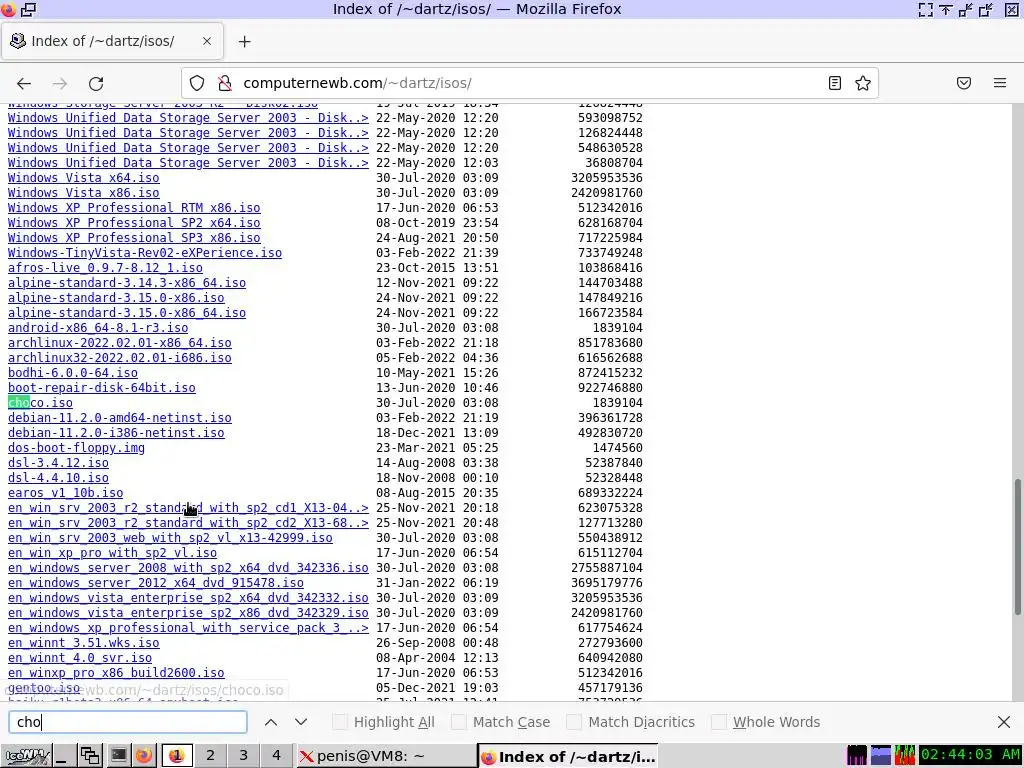The image size is (1024, 768).
Task: Open Windows_Vista_x86.iso link
Action: 84,193
